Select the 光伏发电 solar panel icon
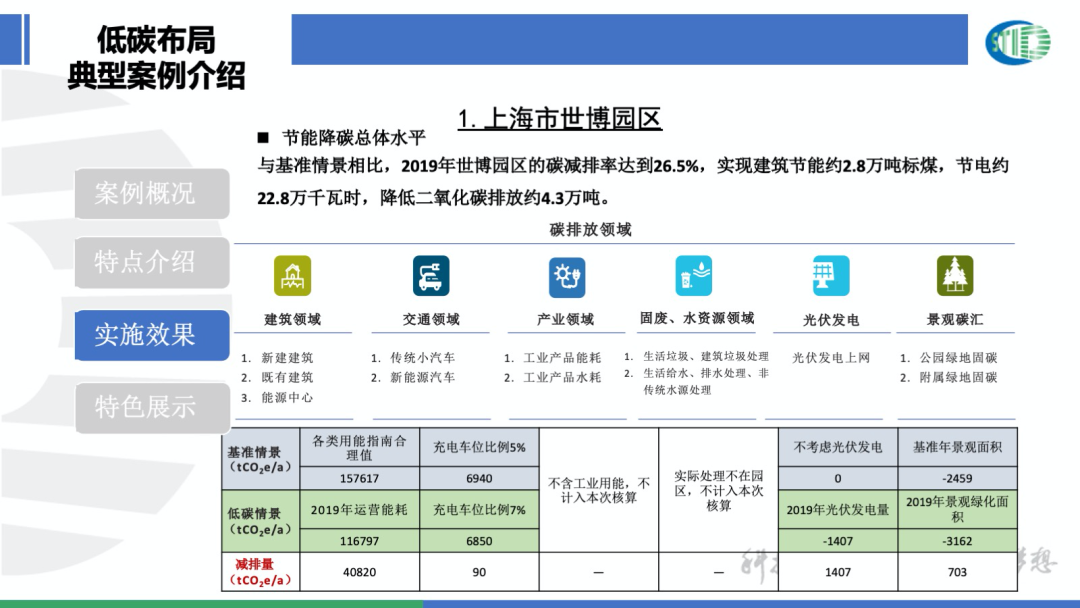Image resolution: width=1080 pixels, height=608 pixels. [x=828, y=276]
